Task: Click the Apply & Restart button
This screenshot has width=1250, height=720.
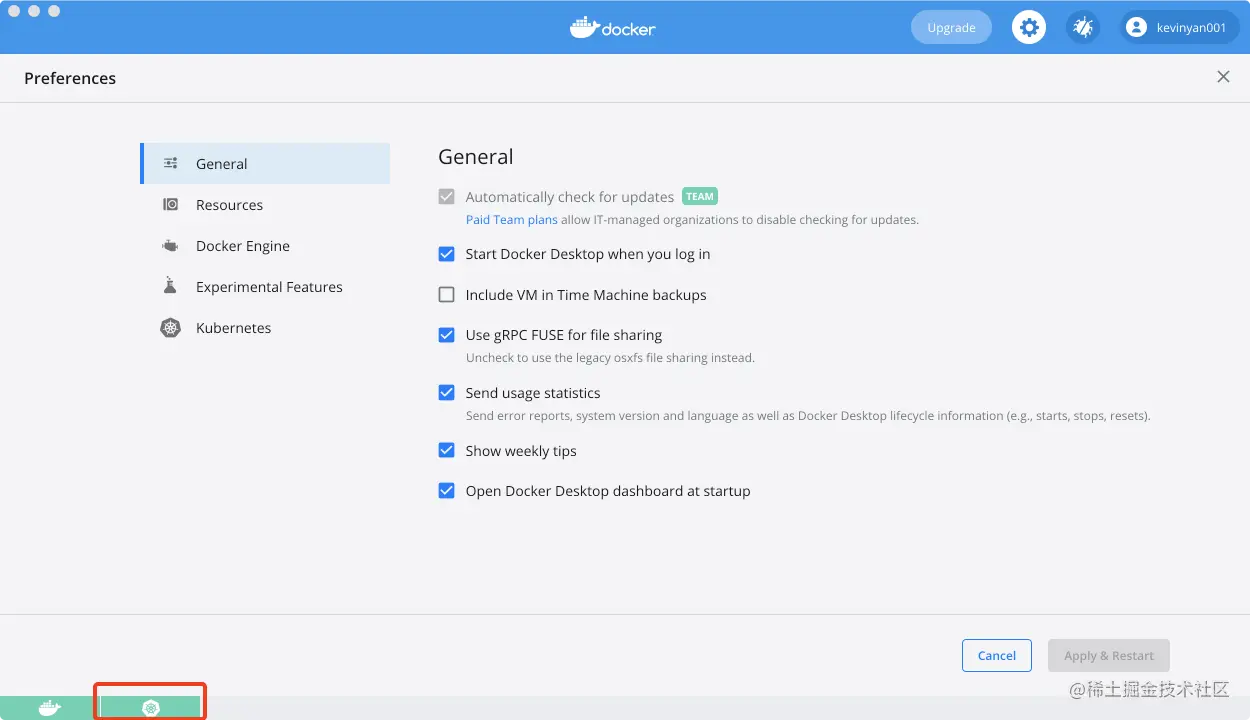Action: [1109, 655]
